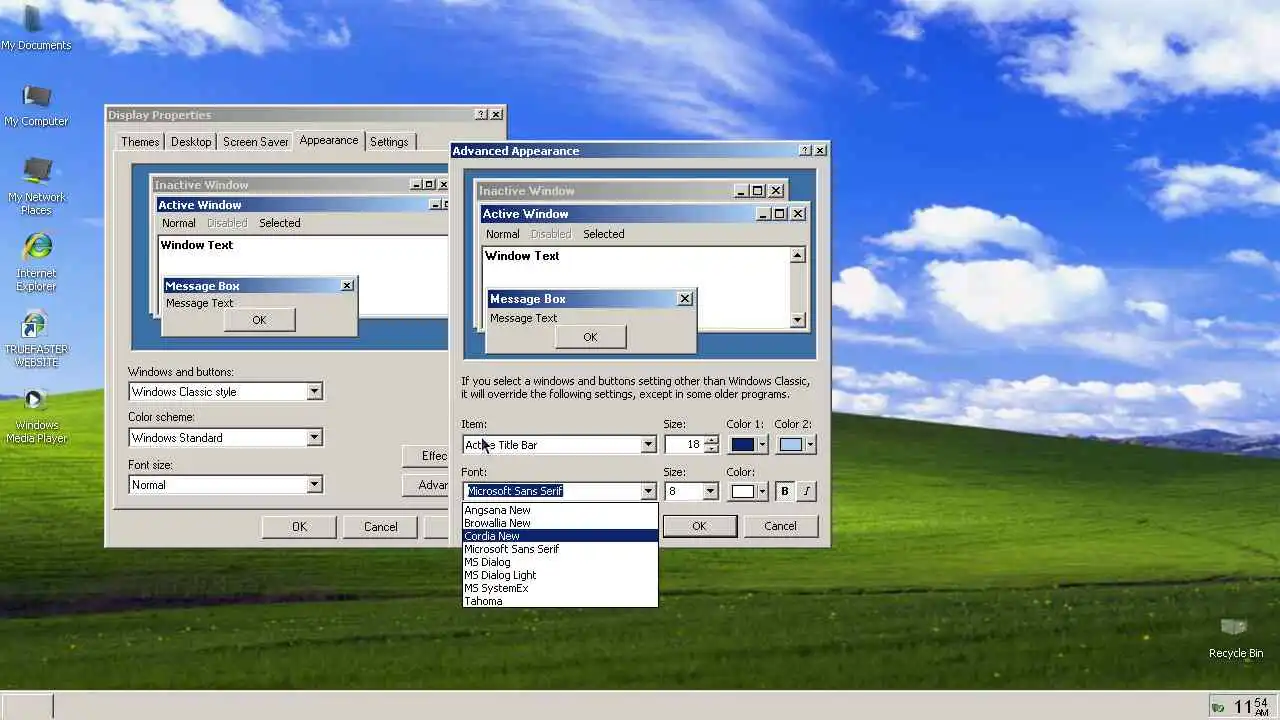The width and height of the screenshot is (1280, 720).
Task: Open the white font Color swatch
Action: pos(748,491)
